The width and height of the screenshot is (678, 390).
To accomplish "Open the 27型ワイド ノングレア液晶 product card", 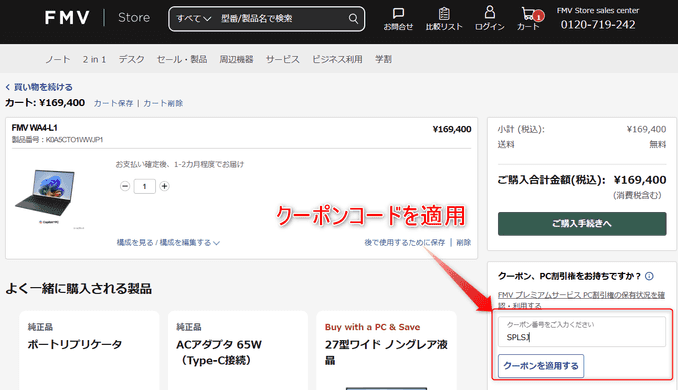I will (x=386, y=350).
